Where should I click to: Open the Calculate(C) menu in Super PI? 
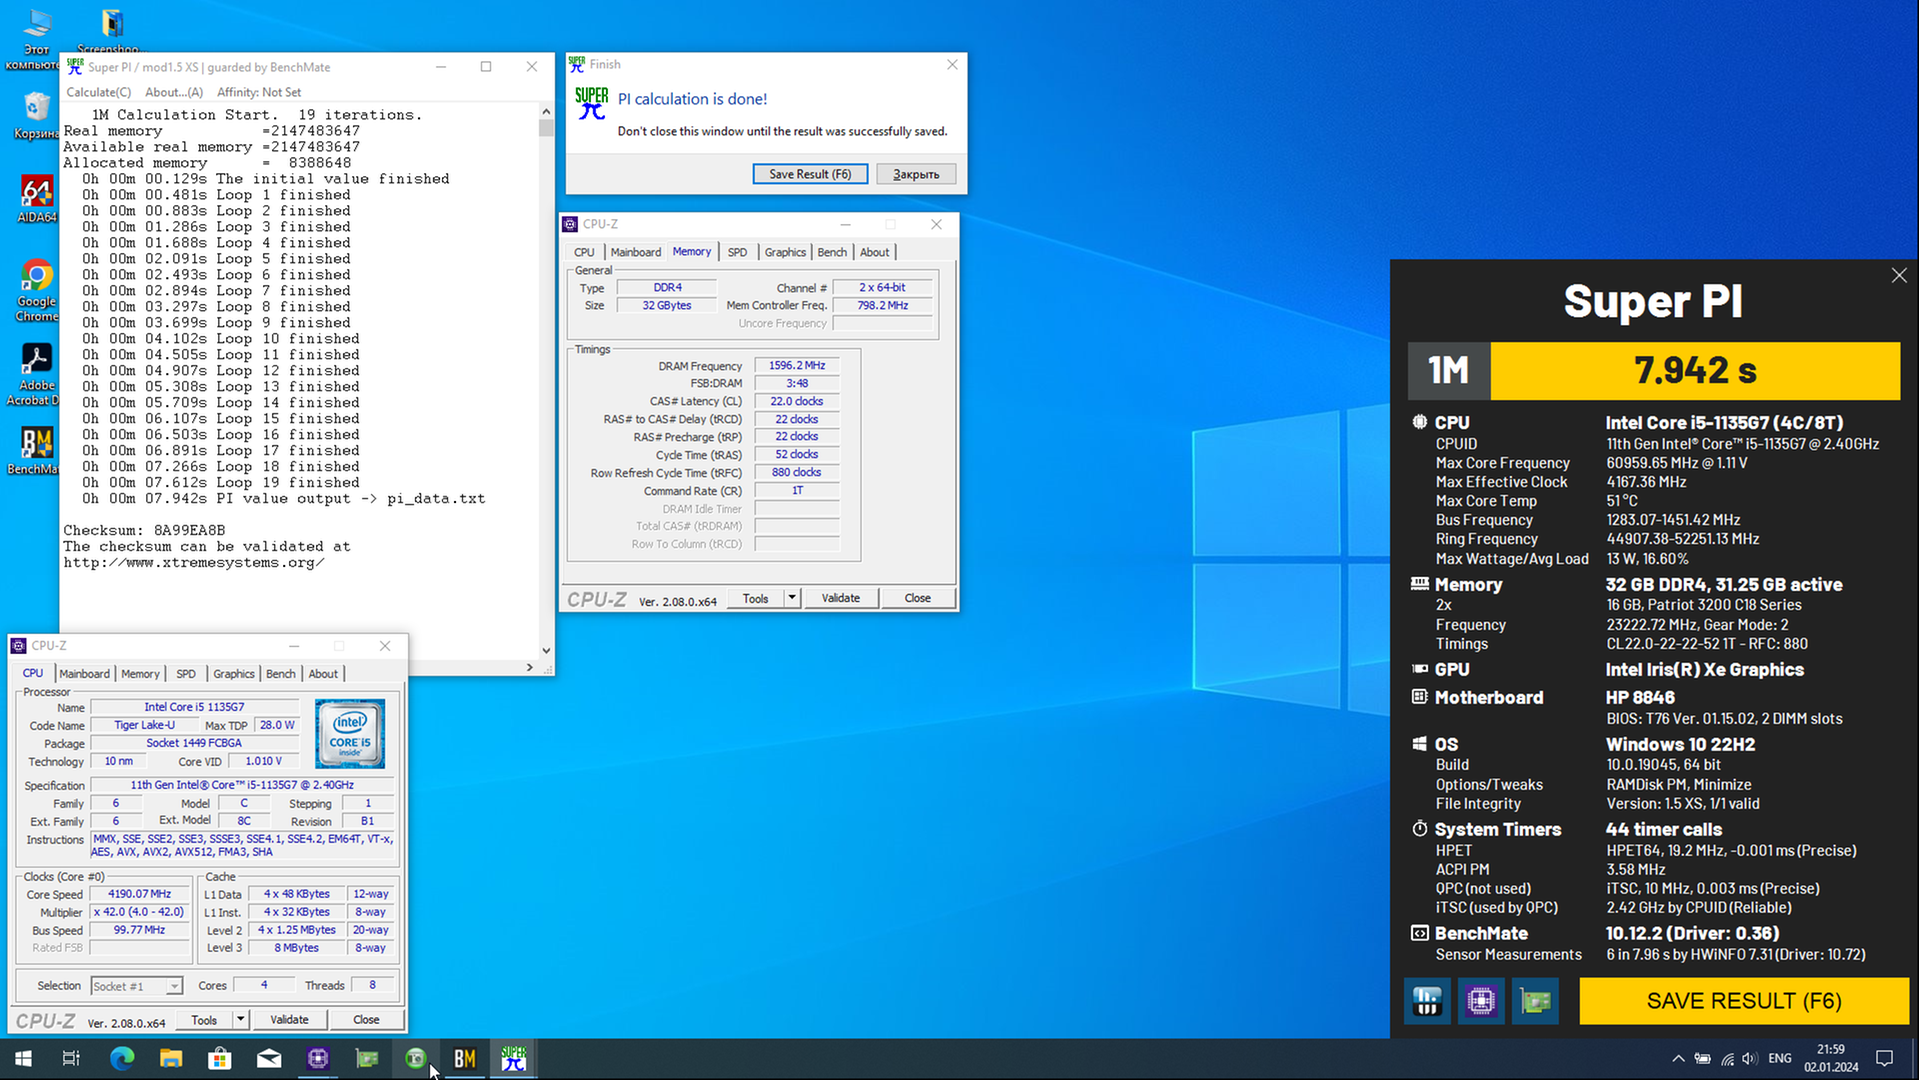click(x=98, y=92)
